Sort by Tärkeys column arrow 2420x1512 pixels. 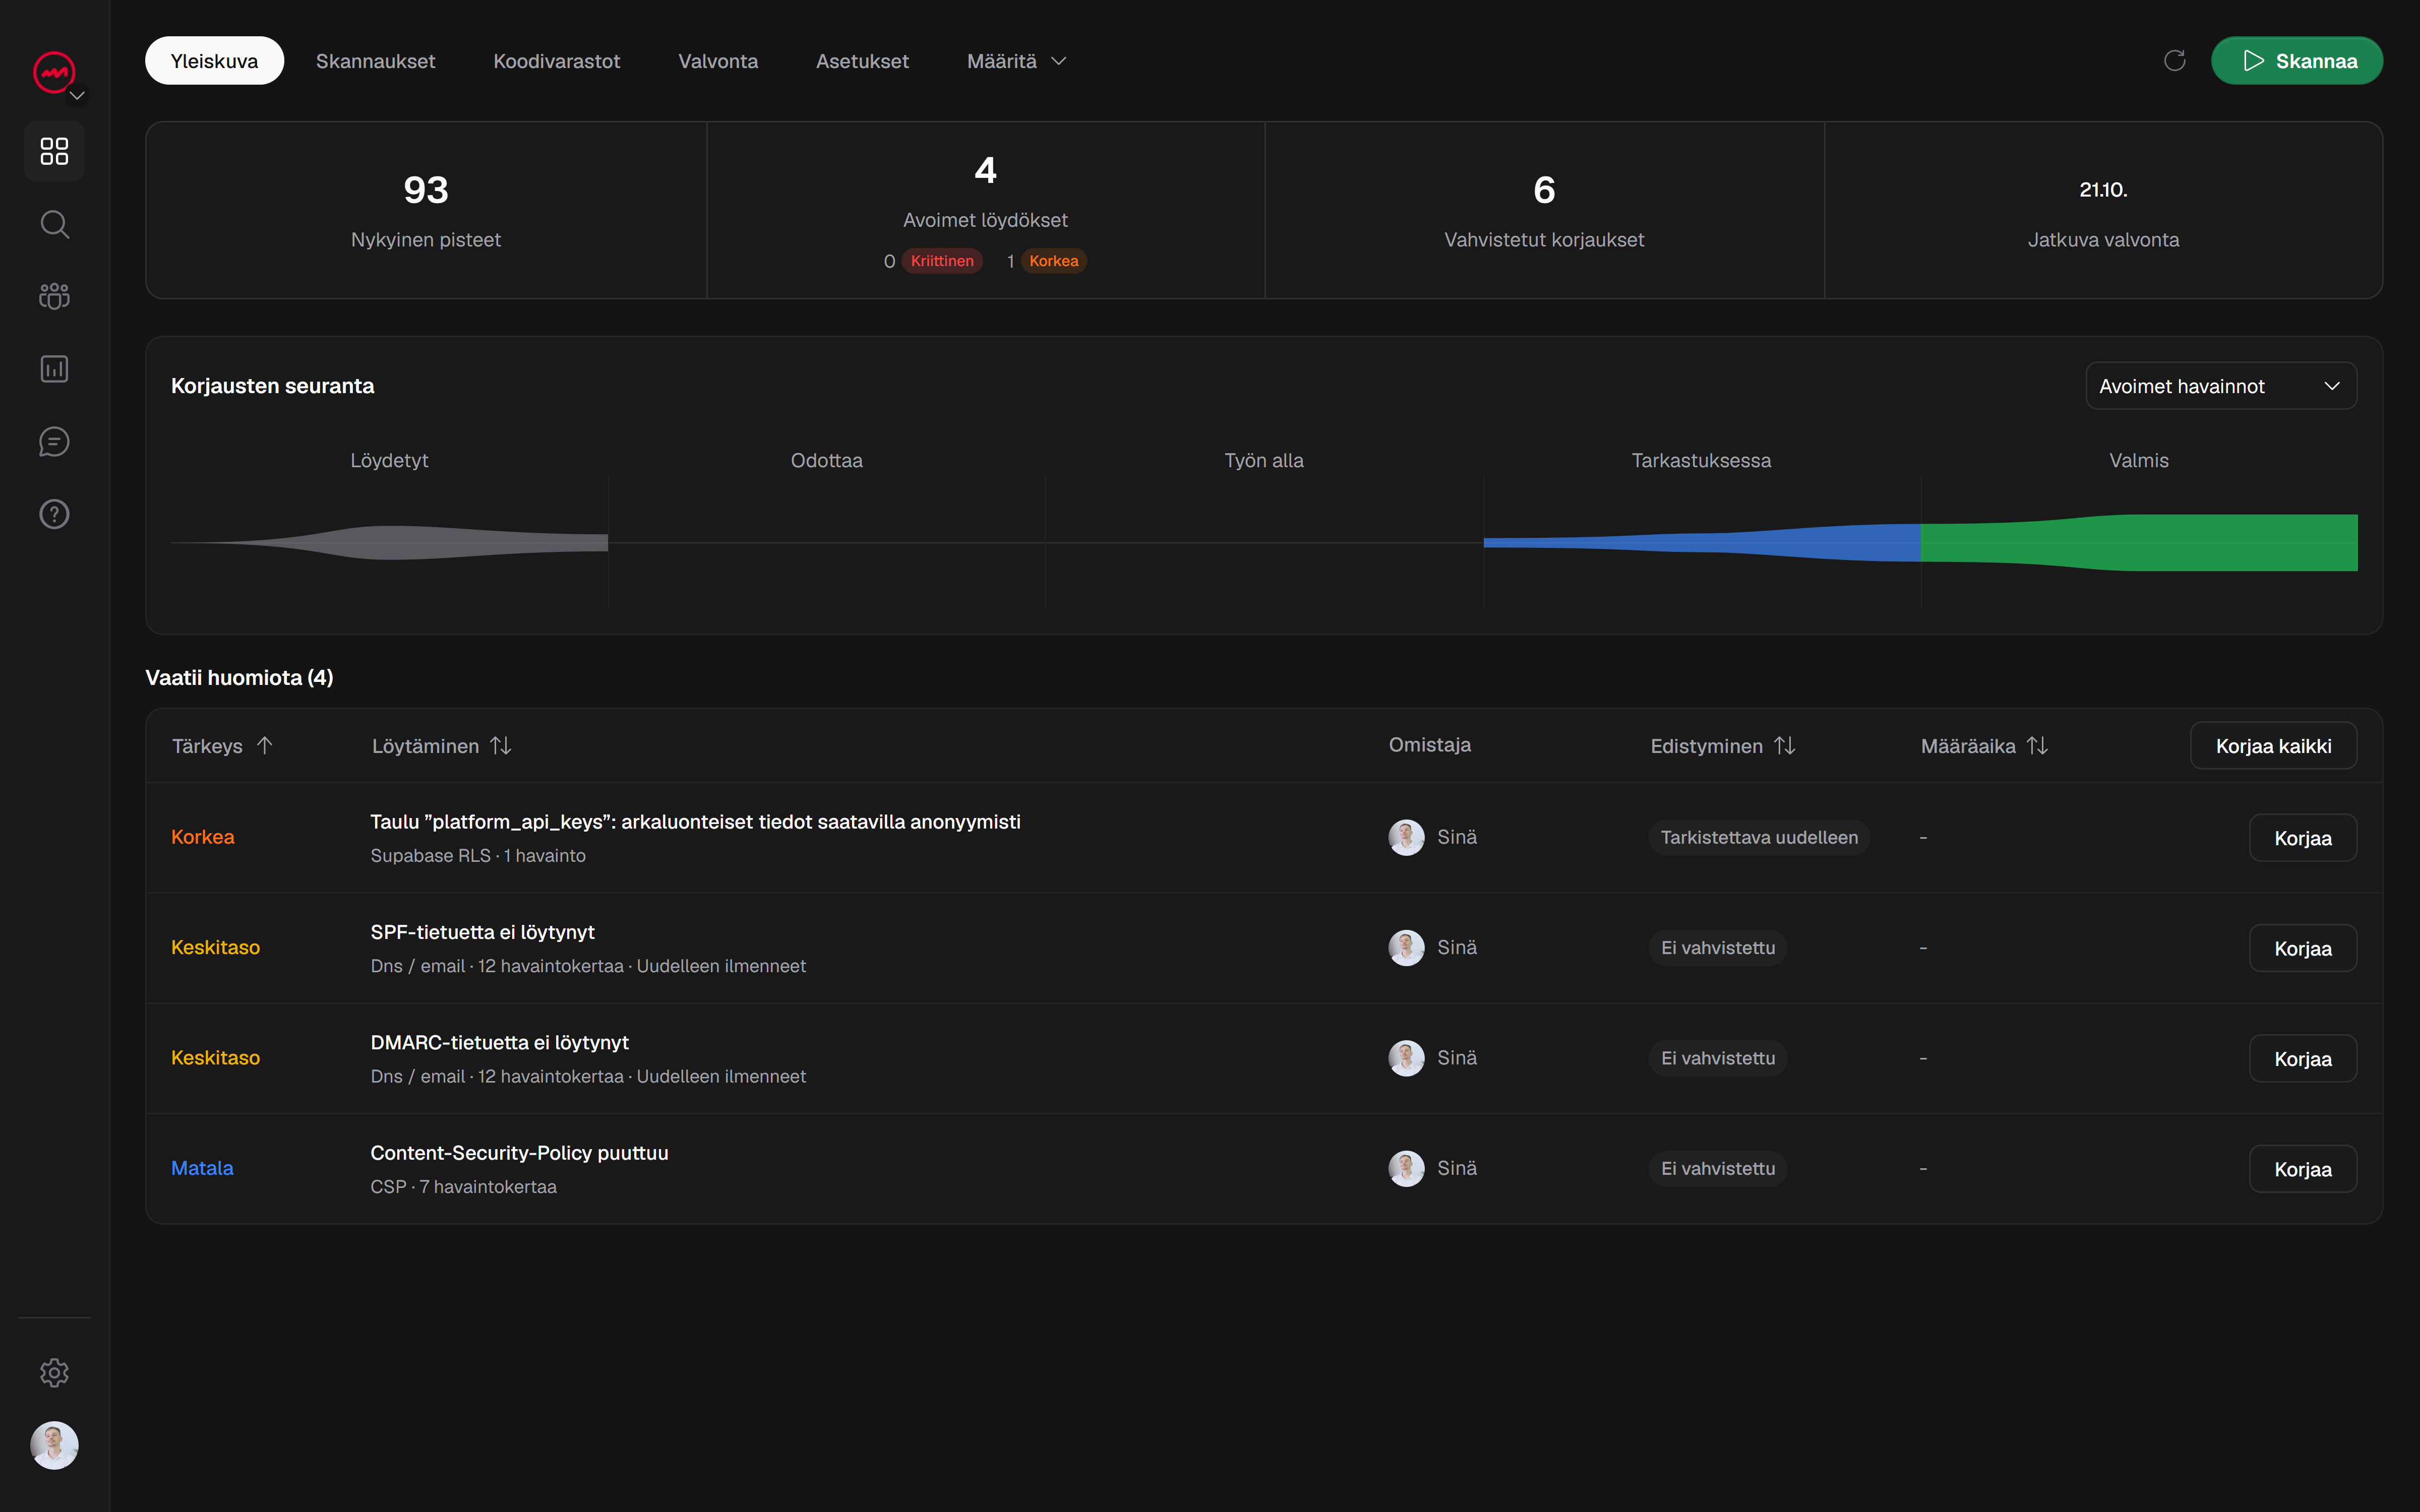tap(264, 745)
